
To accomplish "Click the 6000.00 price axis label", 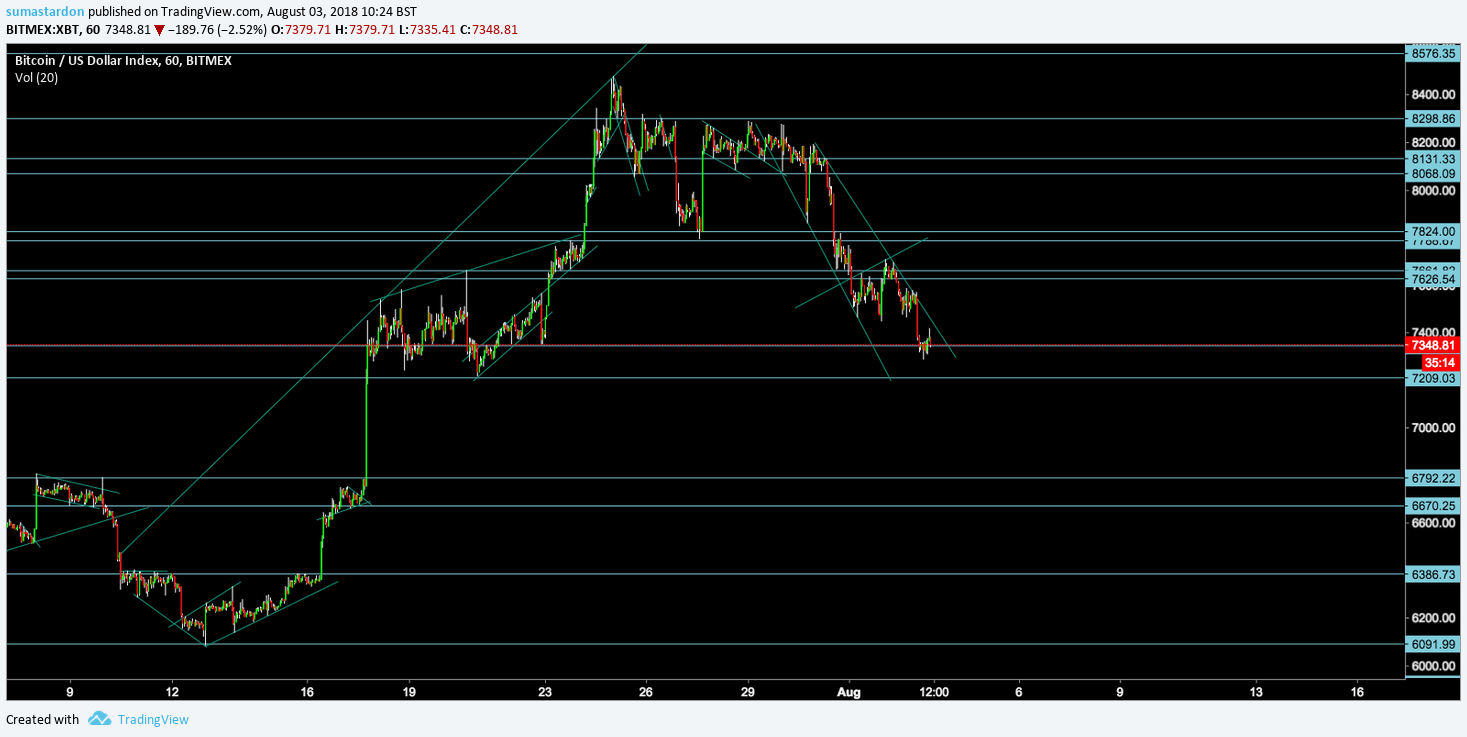I will pyautogui.click(x=1432, y=665).
